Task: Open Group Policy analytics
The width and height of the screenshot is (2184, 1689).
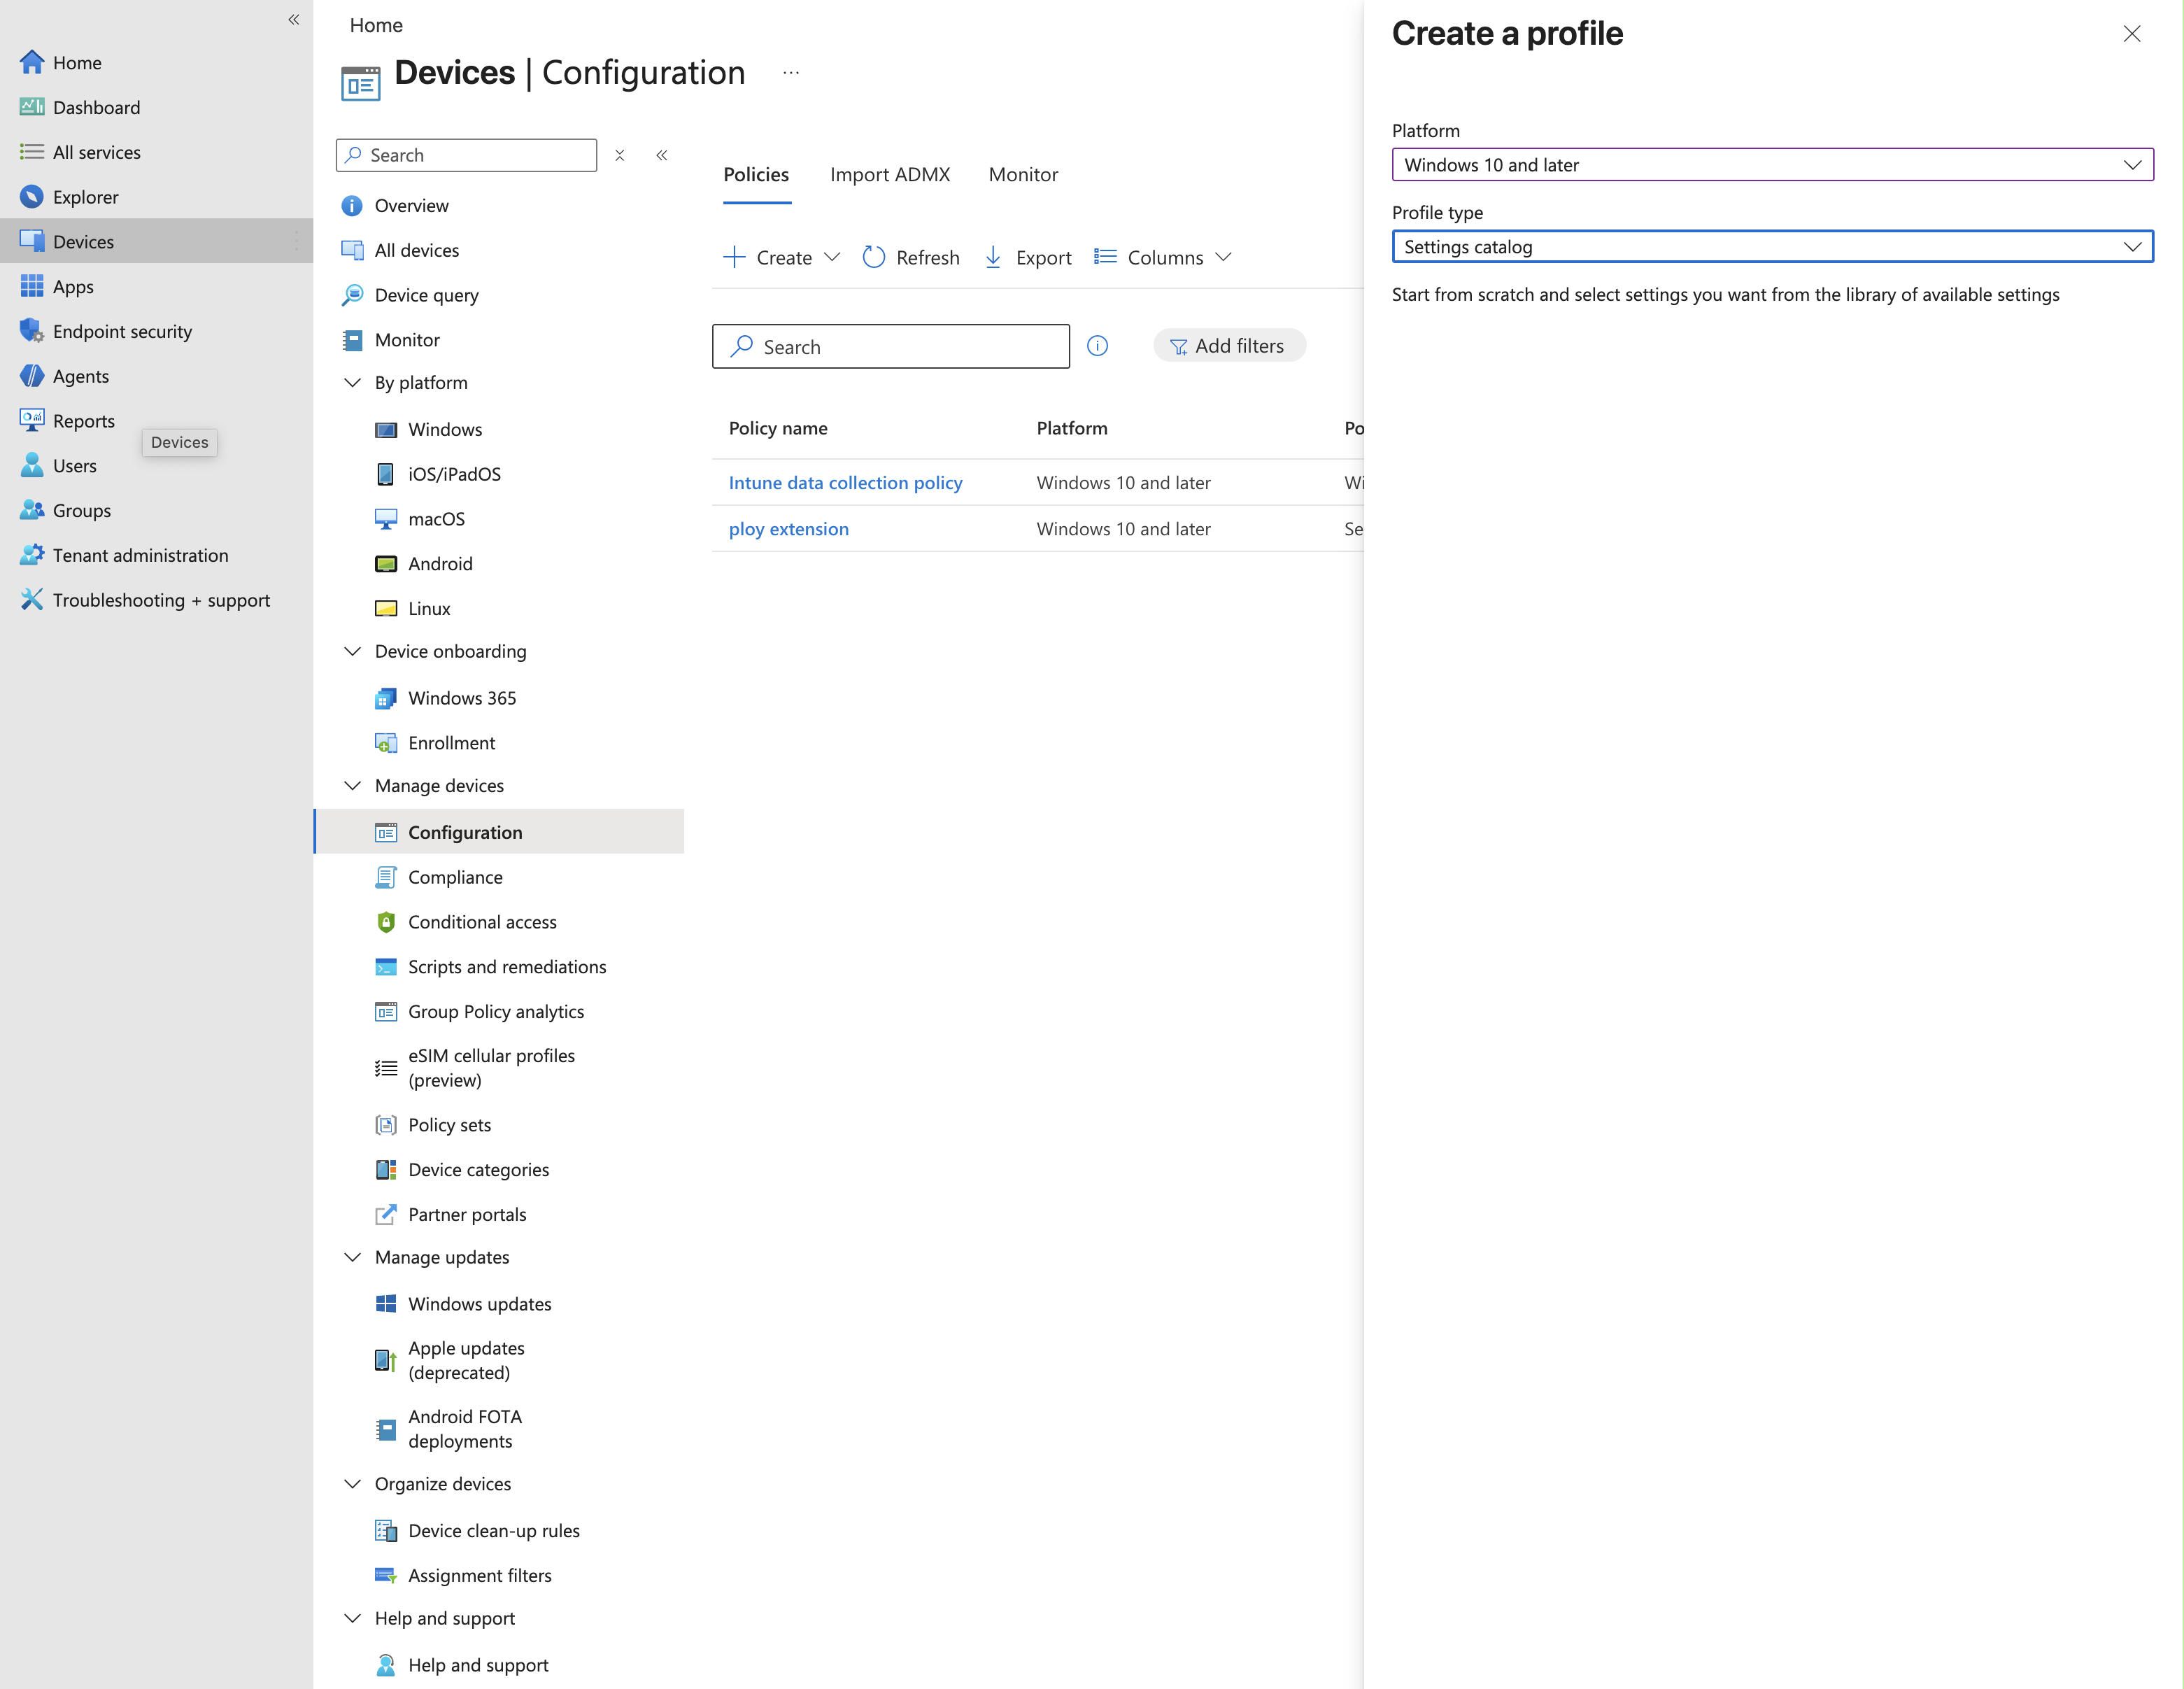Action: (x=496, y=1011)
